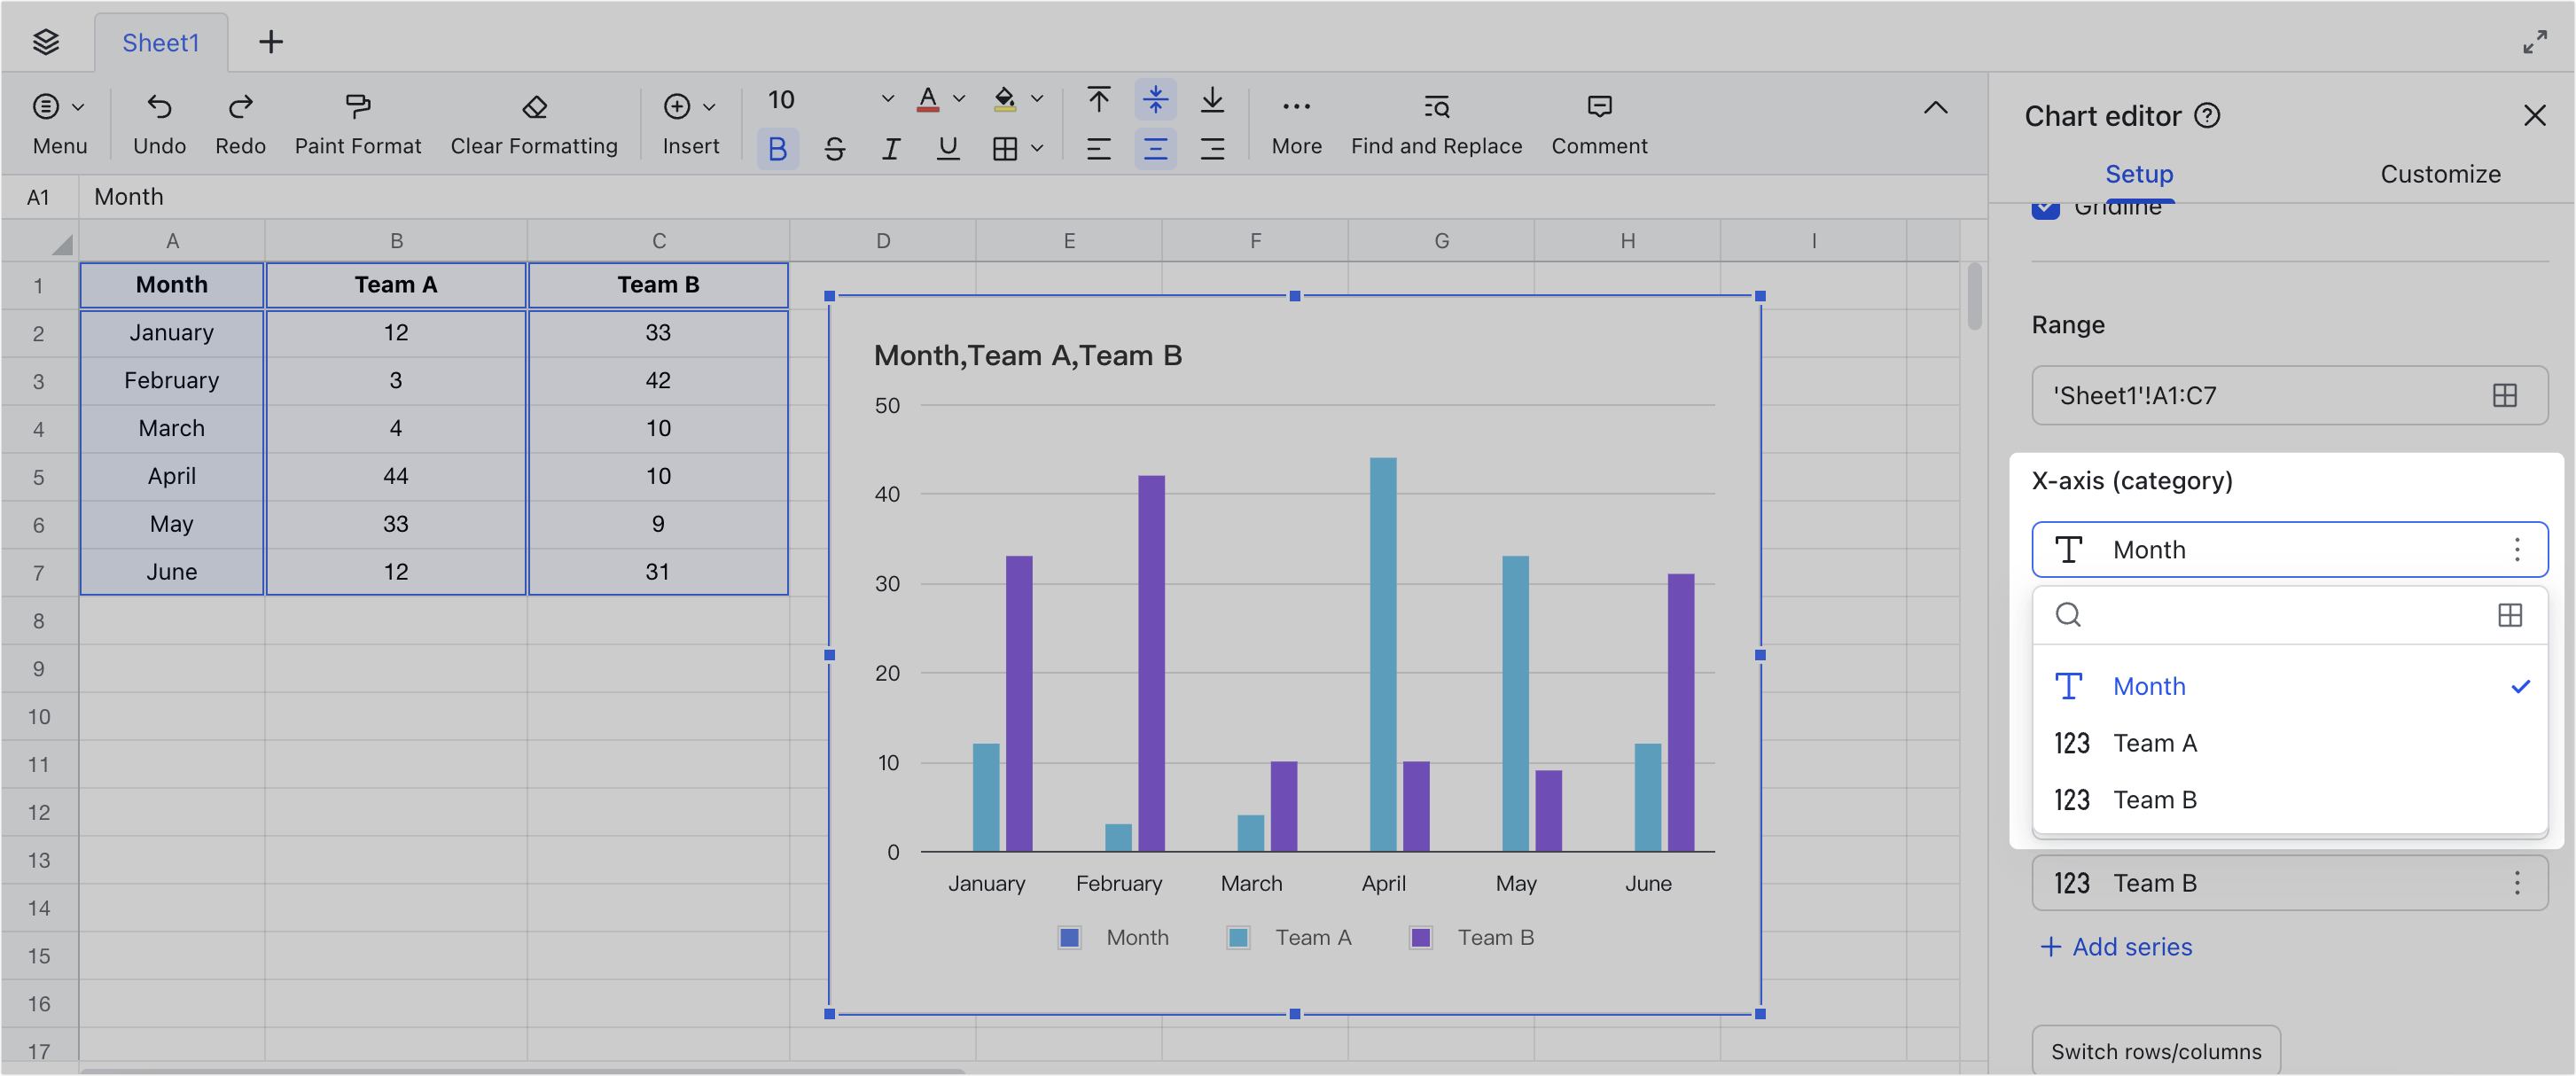Select the grid icon in Range field

click(2504, 395)
